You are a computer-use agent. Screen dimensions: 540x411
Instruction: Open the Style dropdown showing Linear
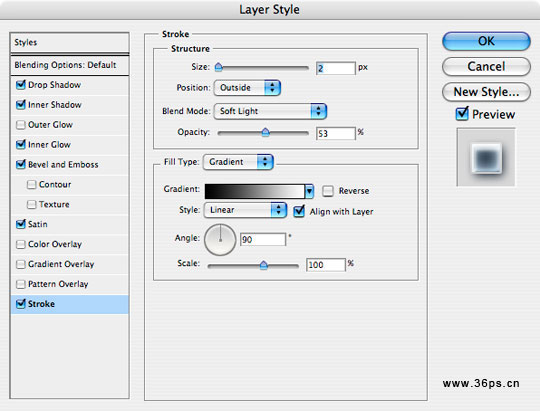[245, 210]
